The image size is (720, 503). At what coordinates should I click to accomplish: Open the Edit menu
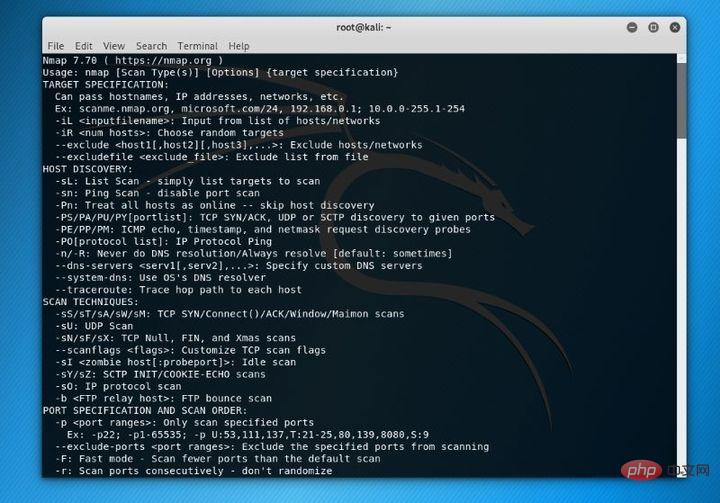point(84,46)
